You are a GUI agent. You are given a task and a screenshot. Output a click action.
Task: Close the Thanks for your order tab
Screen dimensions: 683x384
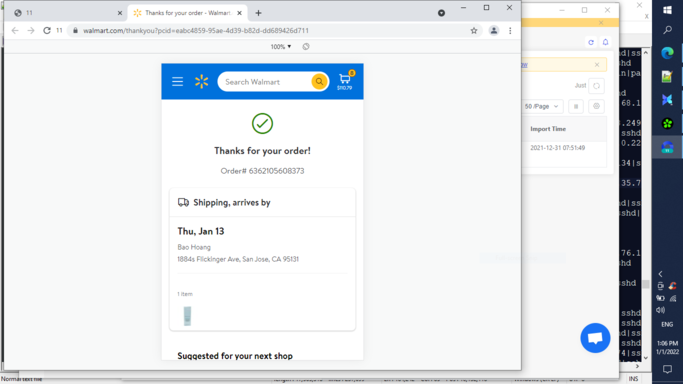[239, 13]
